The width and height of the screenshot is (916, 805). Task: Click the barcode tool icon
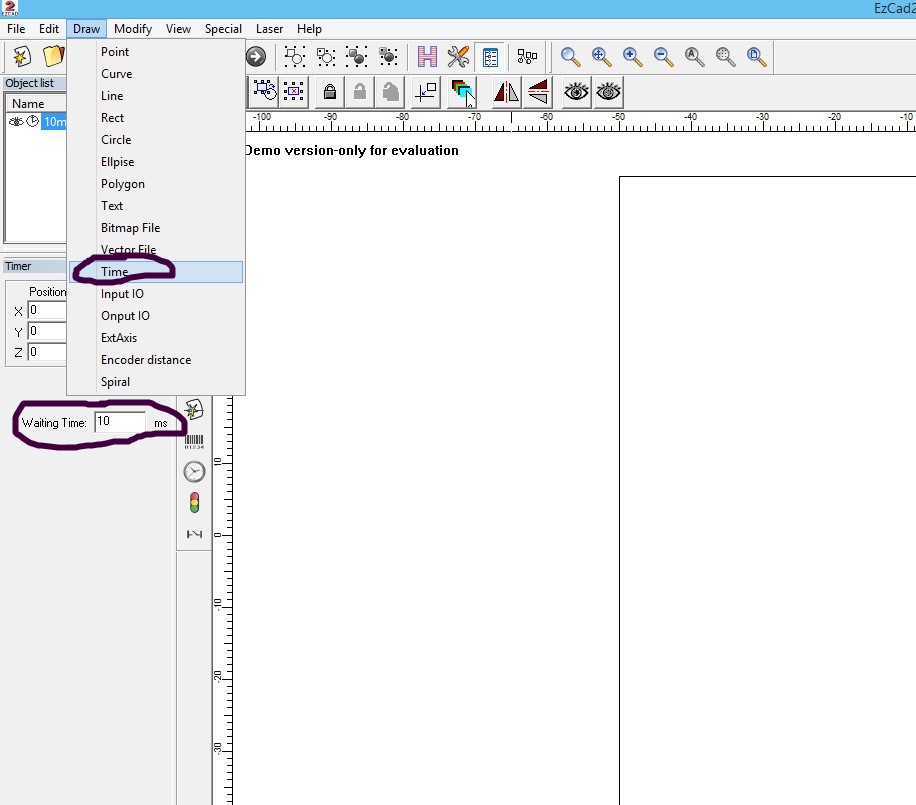coord(194,440)
